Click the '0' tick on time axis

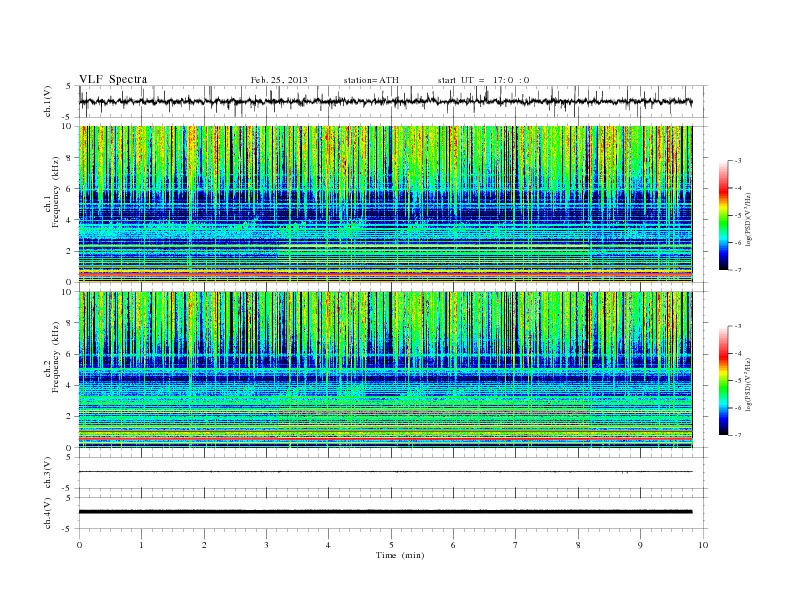click(x=79, y=545)
